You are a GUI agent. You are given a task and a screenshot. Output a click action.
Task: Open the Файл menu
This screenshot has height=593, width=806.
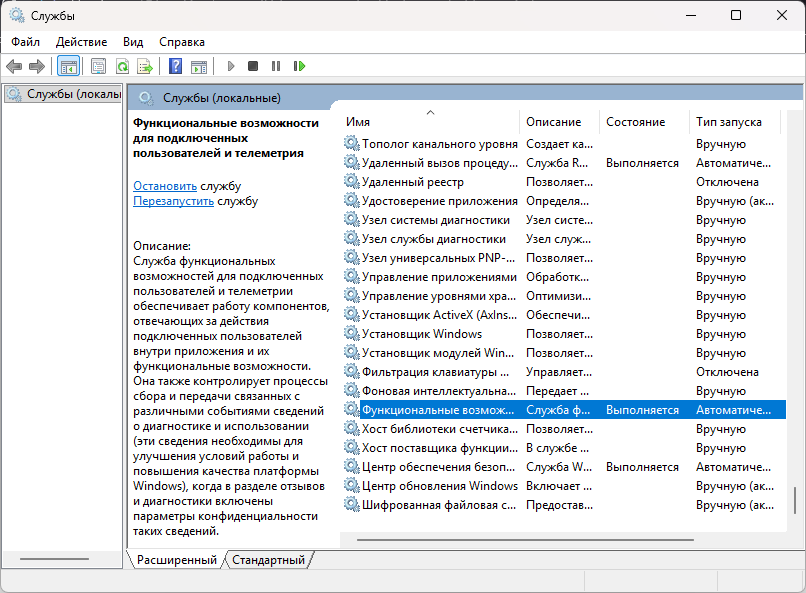tap(26, 42)
